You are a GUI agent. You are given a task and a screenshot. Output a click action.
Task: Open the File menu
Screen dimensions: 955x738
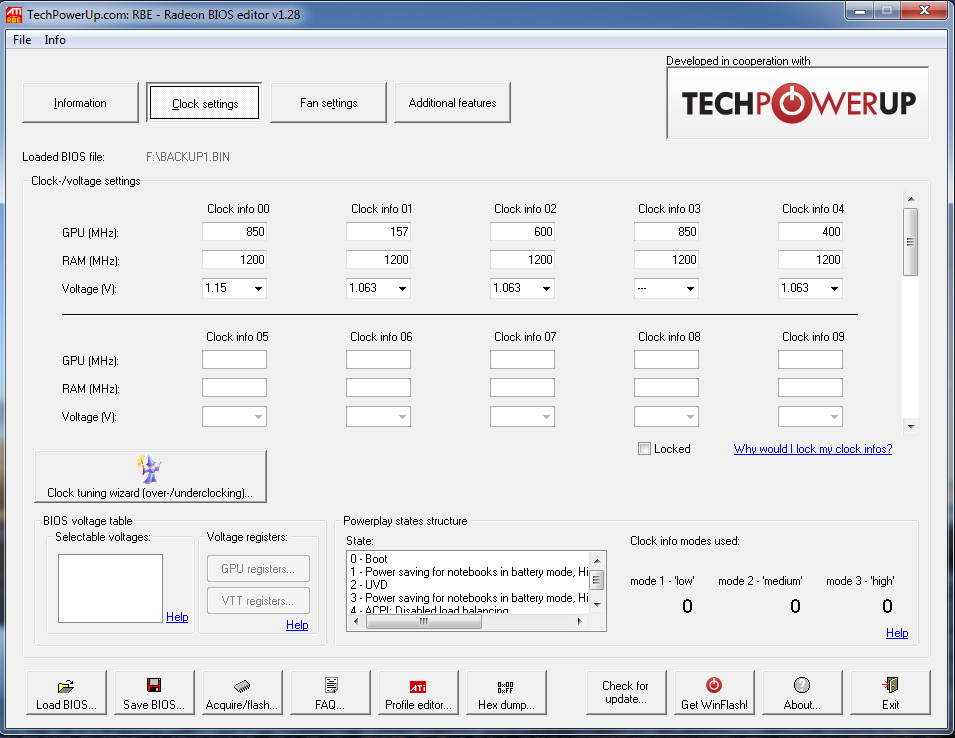[x=22, y=40]
